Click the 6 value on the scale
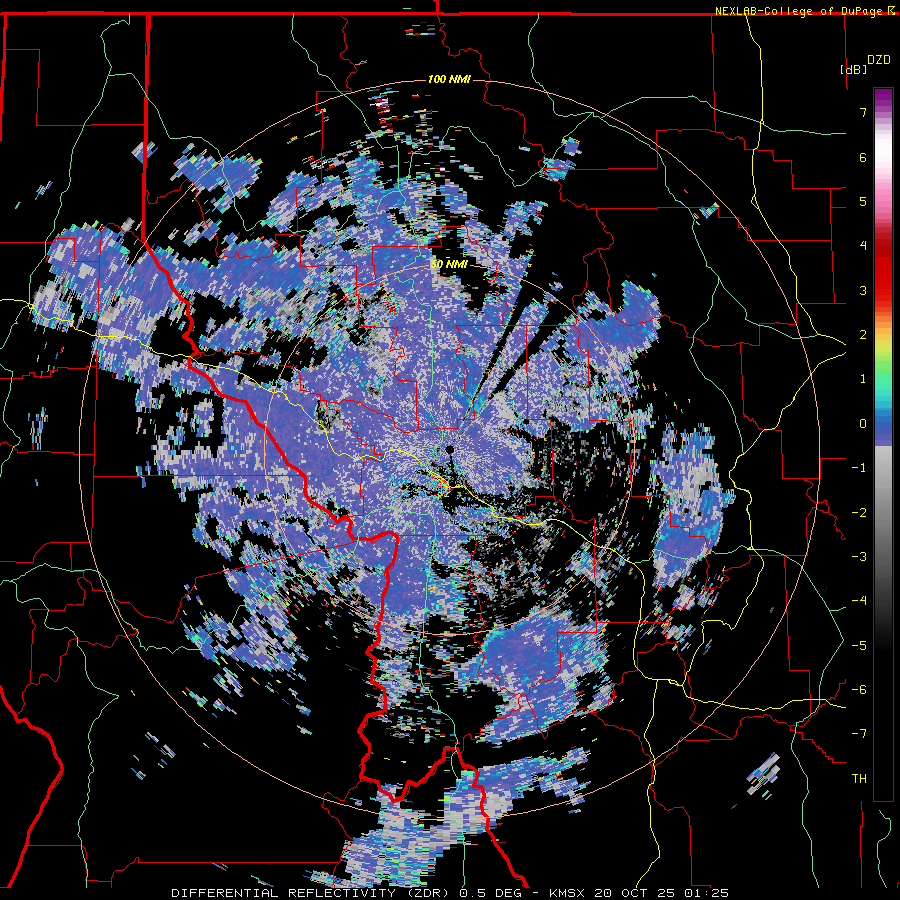The image size is (900, 900). pyautogui.click(x=863, y=157)
